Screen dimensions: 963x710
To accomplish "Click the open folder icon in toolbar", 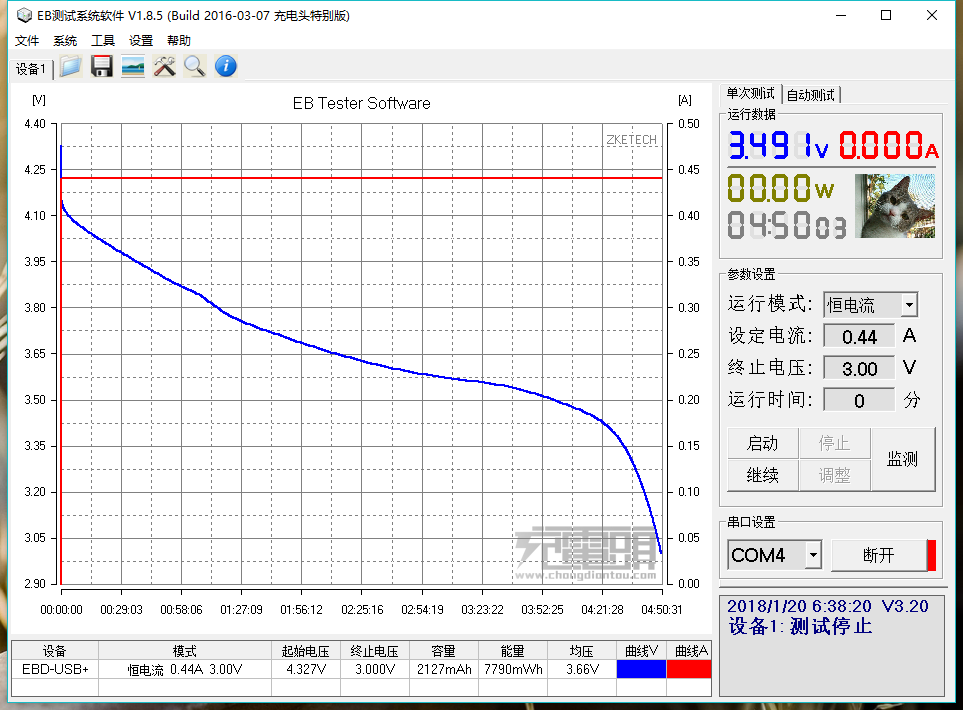I will point(70,67).
